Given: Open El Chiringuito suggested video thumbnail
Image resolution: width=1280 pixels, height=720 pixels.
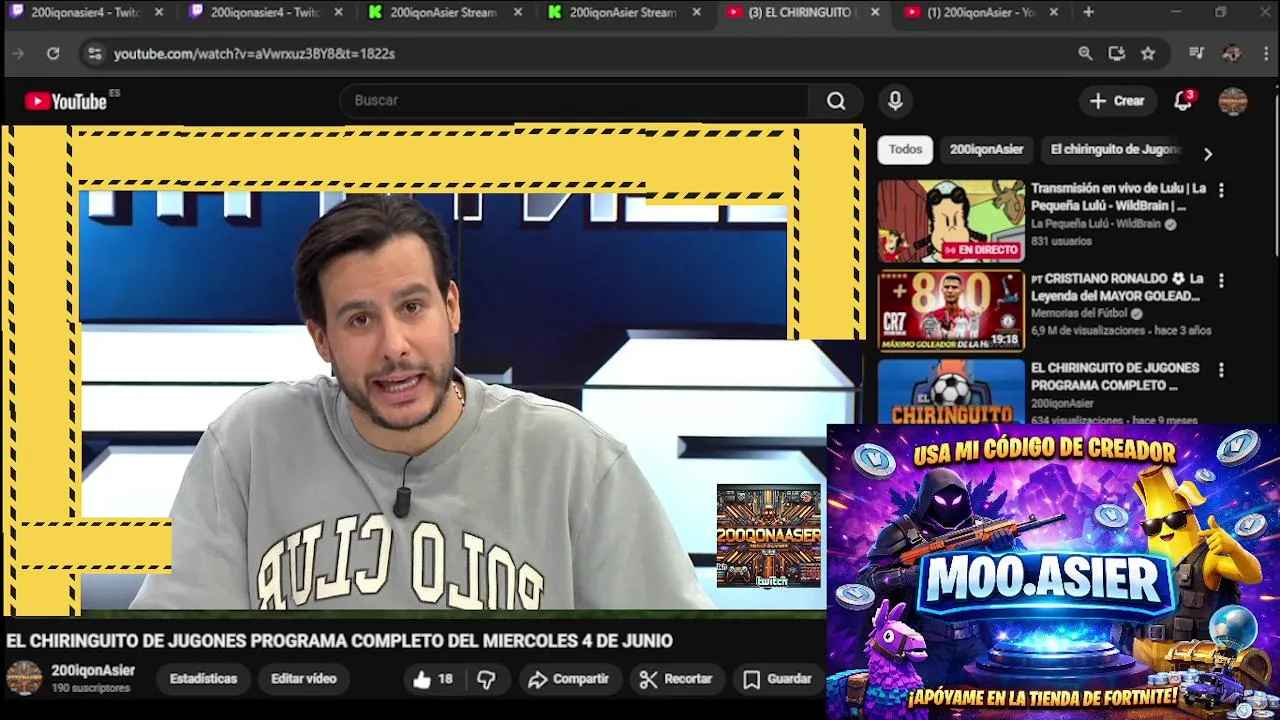Looking at the screenshot, I should point(951,392).
